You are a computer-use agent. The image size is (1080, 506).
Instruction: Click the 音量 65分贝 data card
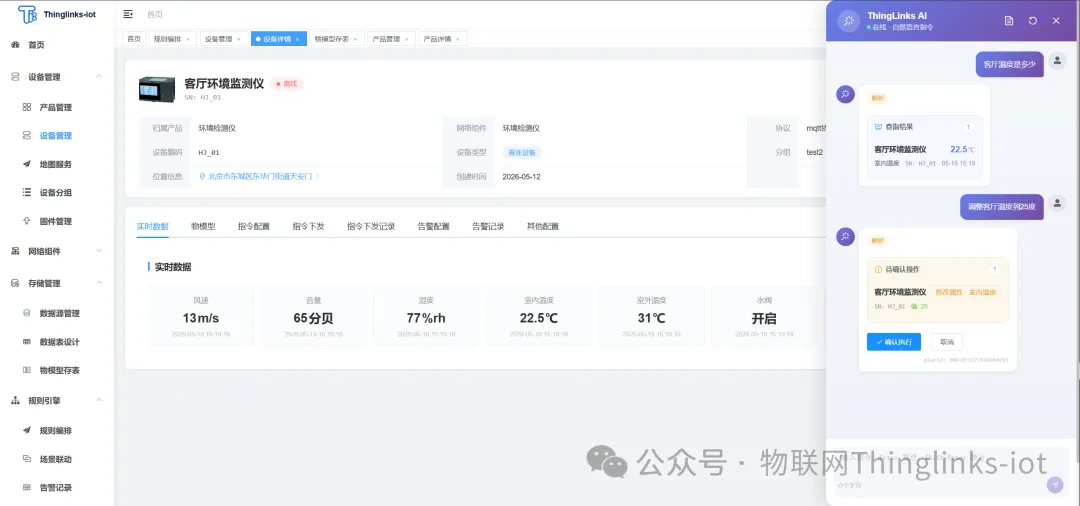coord(313,316)
